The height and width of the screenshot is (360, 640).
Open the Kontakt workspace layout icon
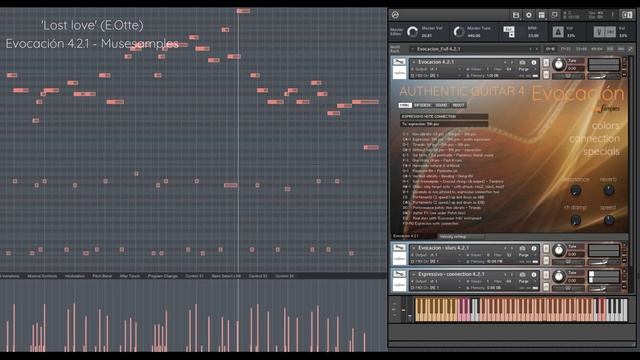point(542,15)
